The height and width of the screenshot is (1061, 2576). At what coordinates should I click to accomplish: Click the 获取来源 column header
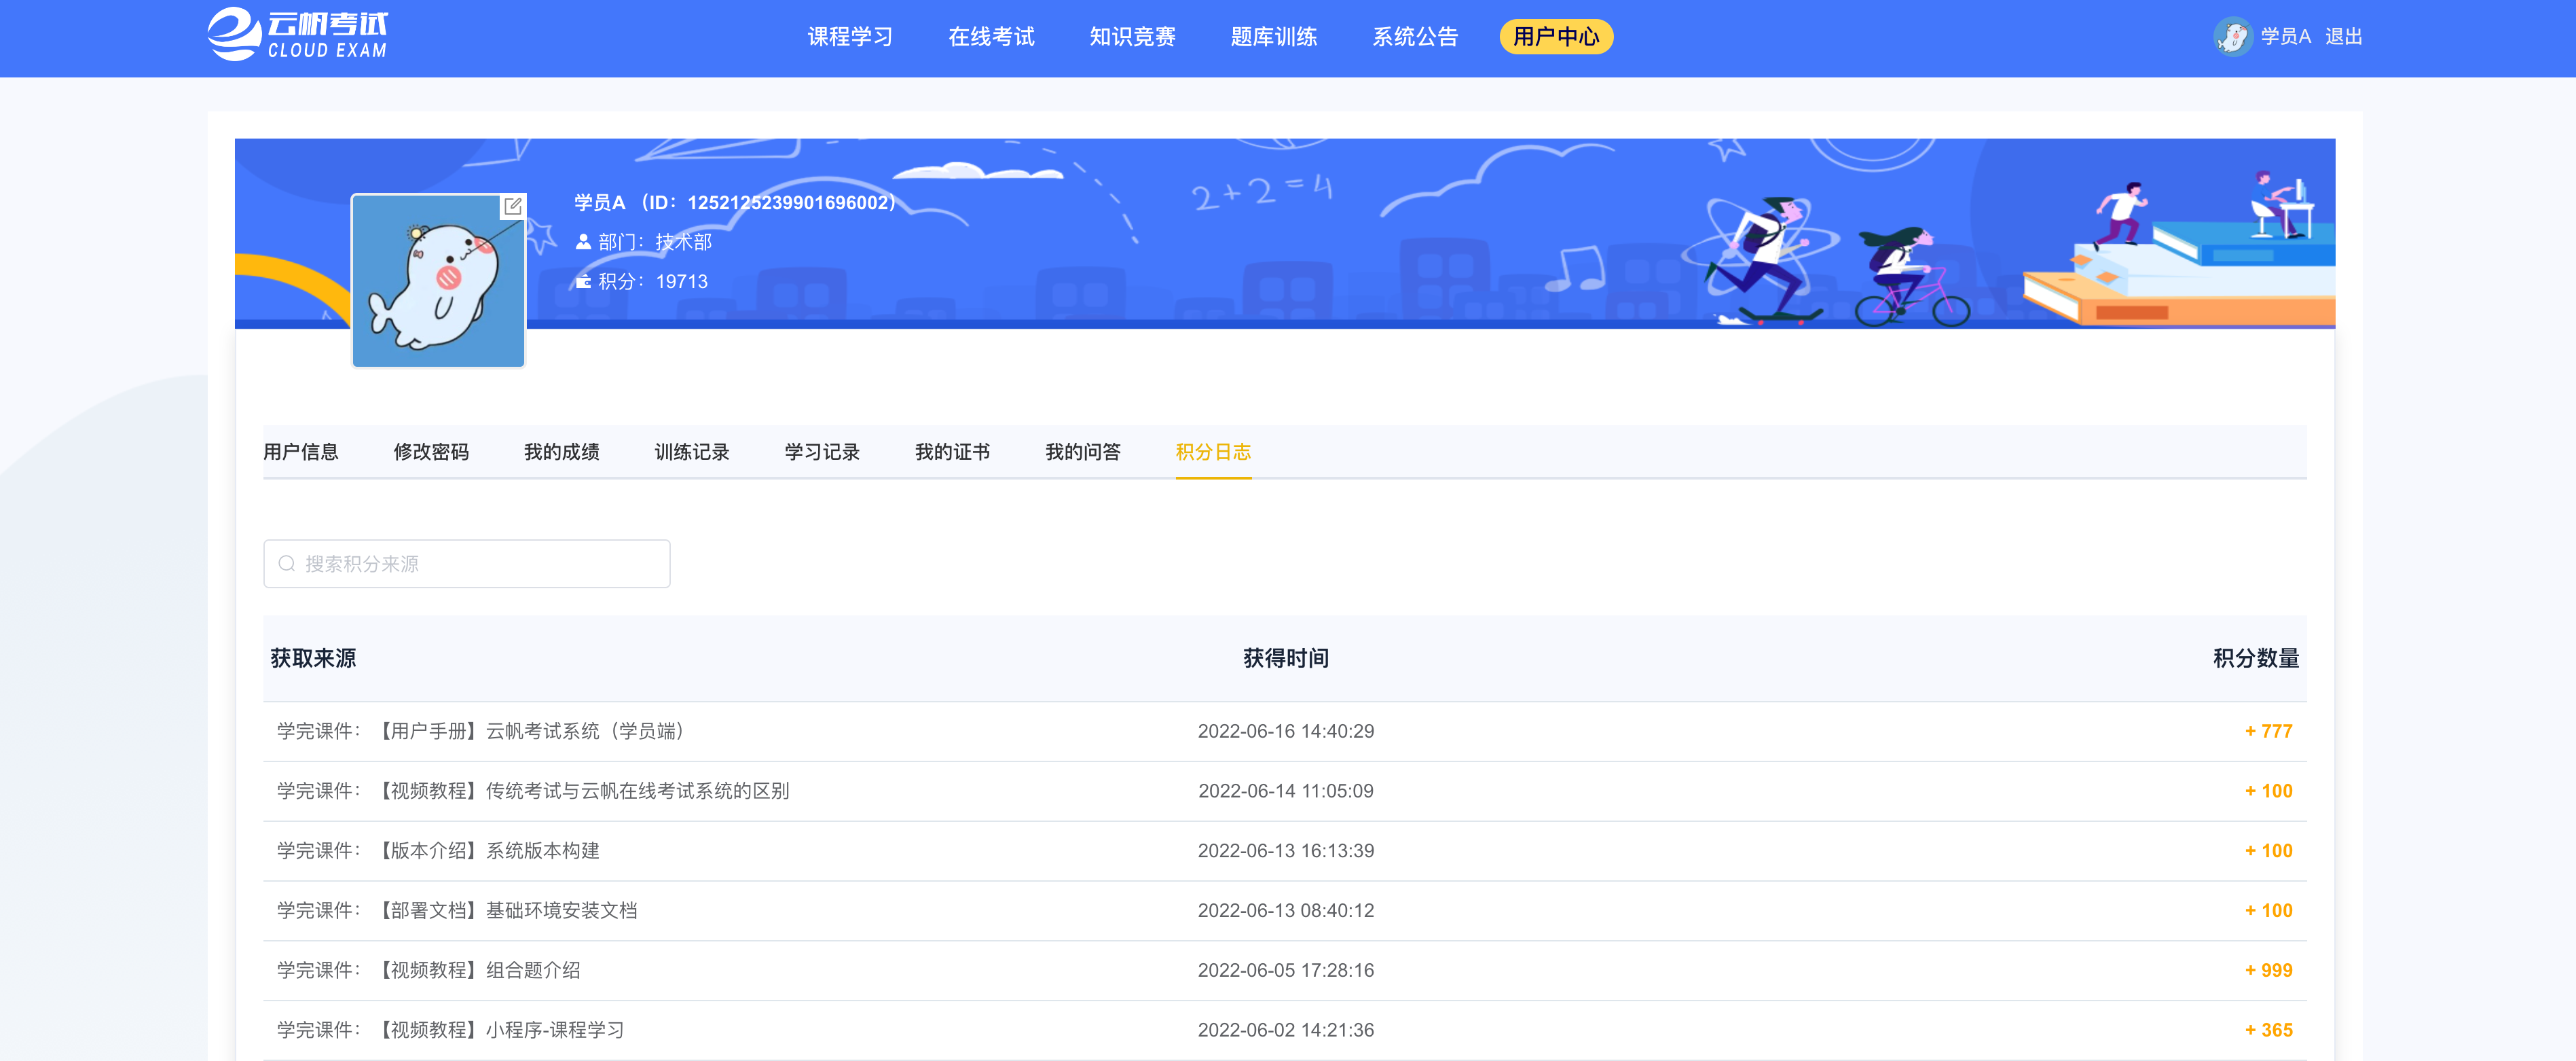(x=313, y=658)
